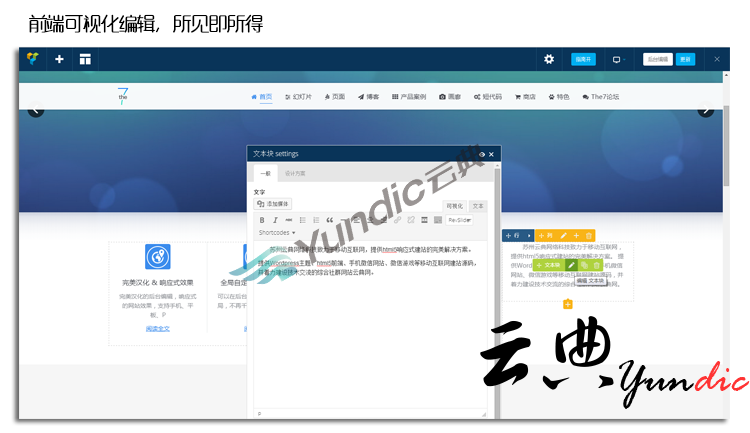
Task: Open the templates layout icon
Action: 85,59
